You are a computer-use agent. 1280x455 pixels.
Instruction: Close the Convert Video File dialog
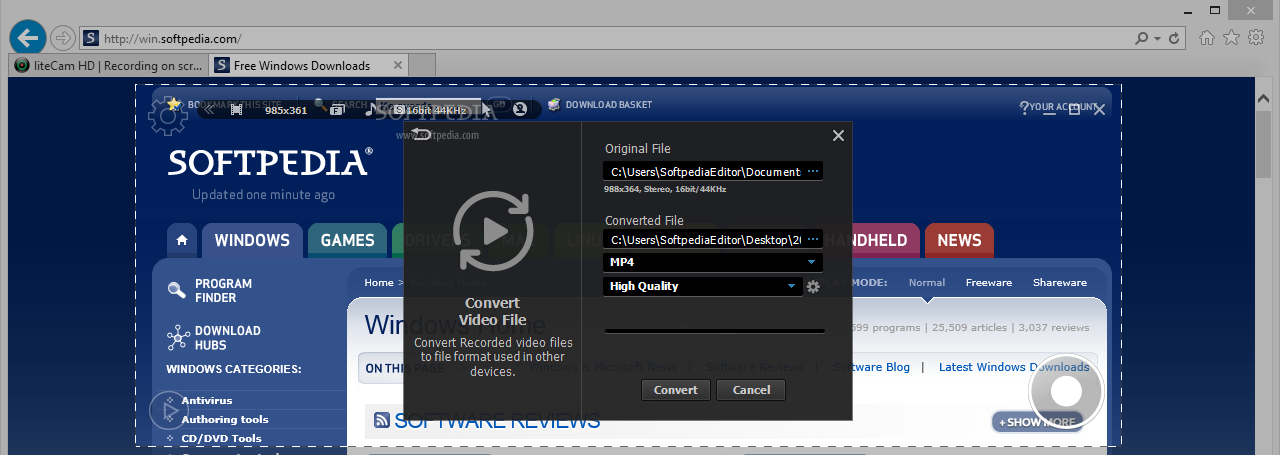(x=838, y=135)
